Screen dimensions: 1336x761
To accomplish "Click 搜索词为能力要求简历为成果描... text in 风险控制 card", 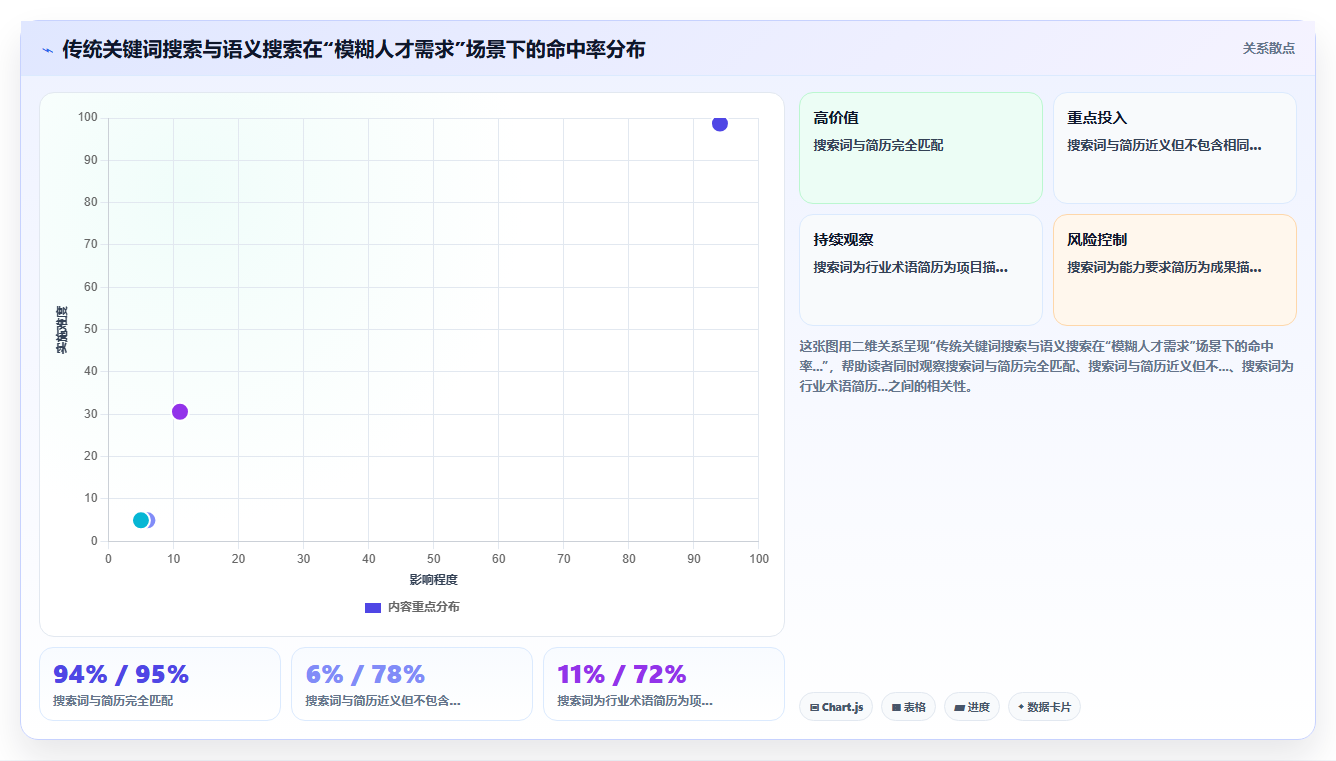I will 1164,268.
